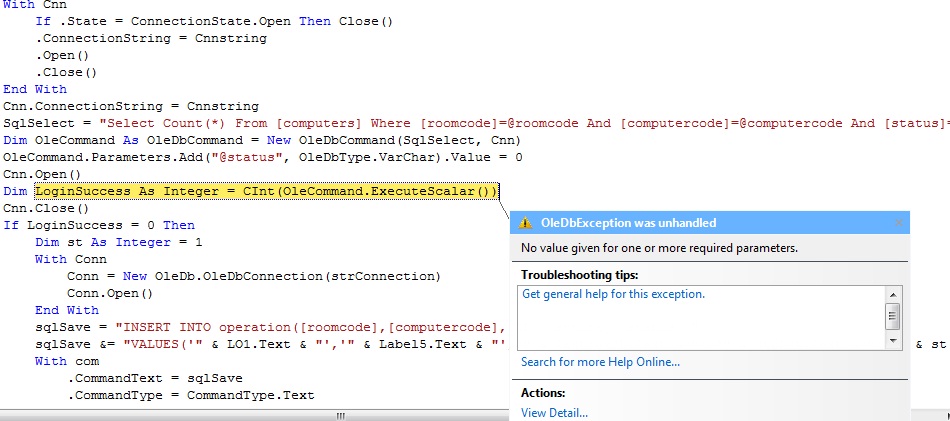Click the '.ConnectionString = Cnnstring' line
The height and width of the screenshot is (421, 950).
pyautogui.click(x=151, y=38)
